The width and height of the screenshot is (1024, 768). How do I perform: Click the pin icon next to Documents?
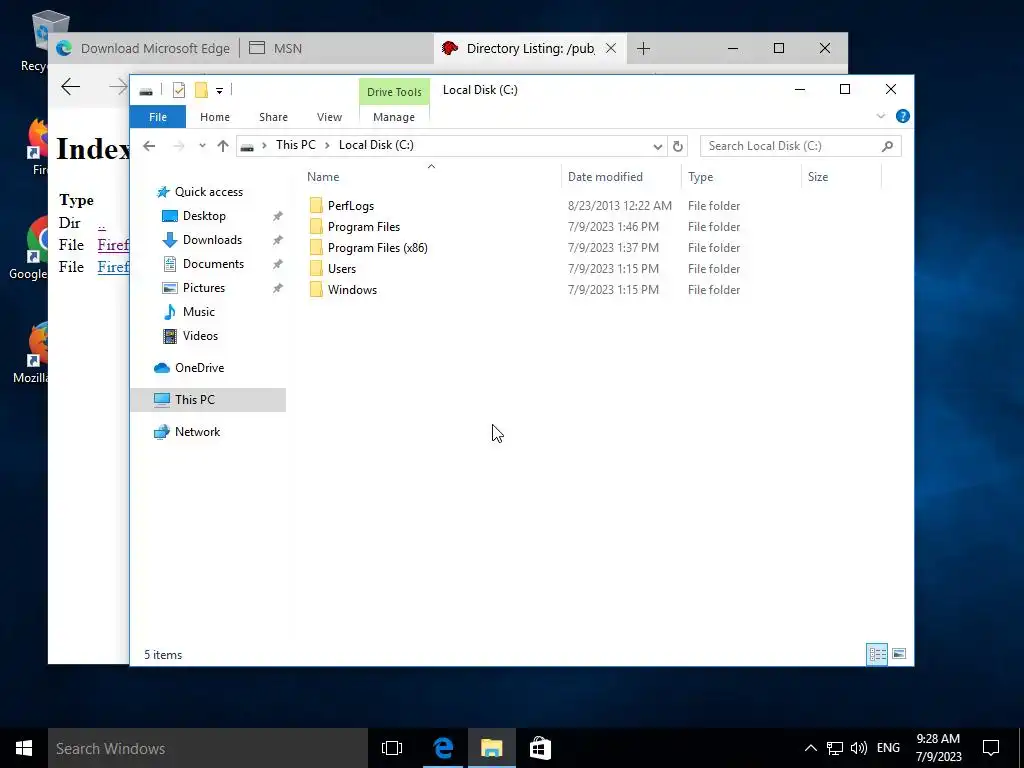tap(278, 264)
